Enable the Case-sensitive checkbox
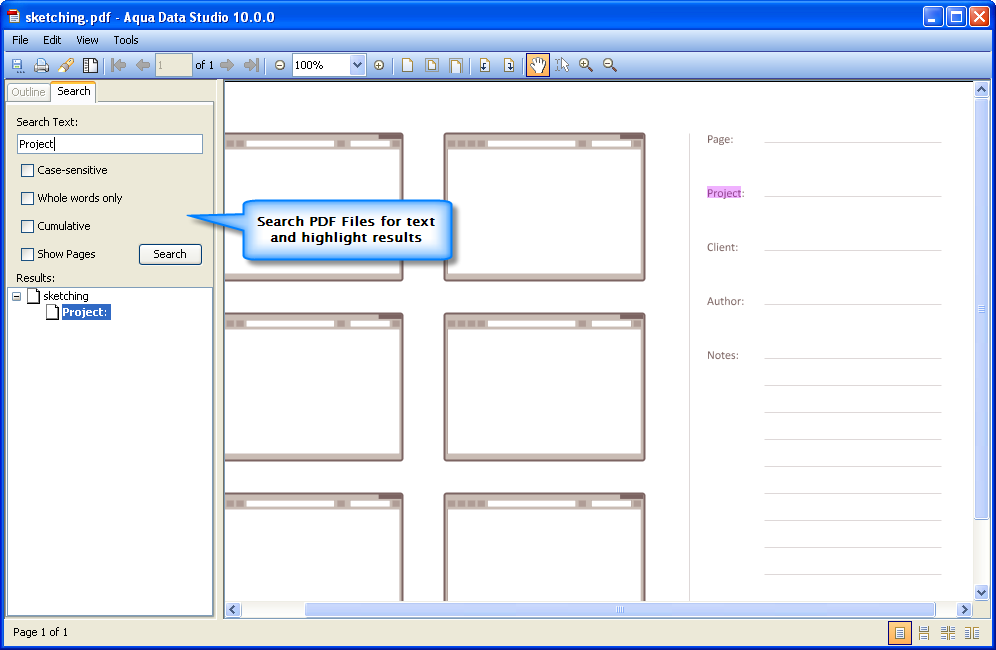The height and width of the screenshot is (650, 996). click(x=27, y=170)
